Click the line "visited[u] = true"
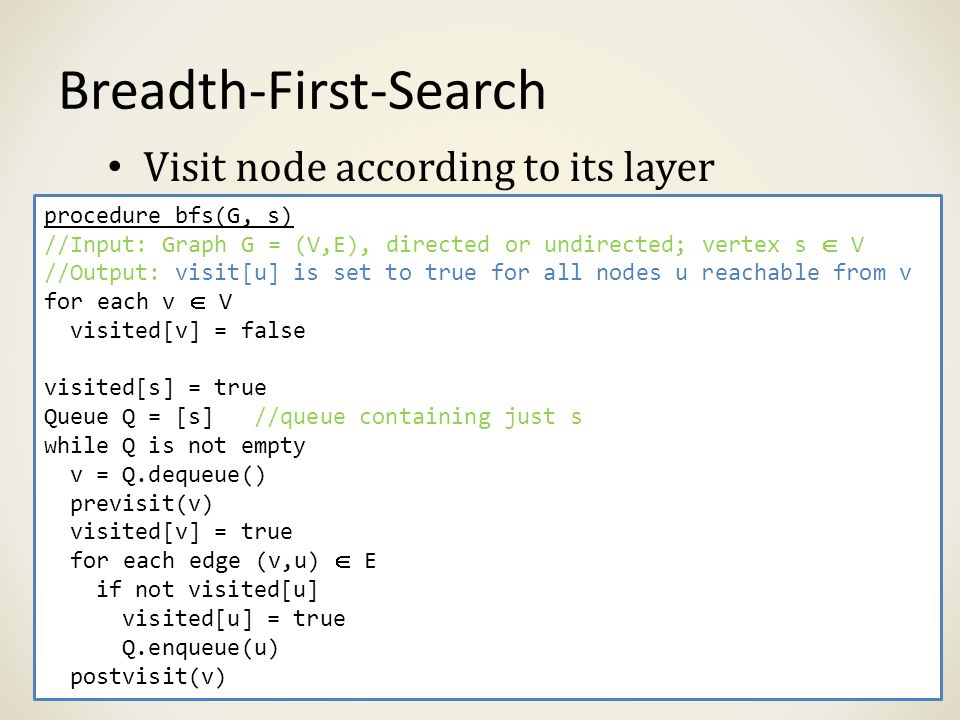 click(x=233, y=618)
